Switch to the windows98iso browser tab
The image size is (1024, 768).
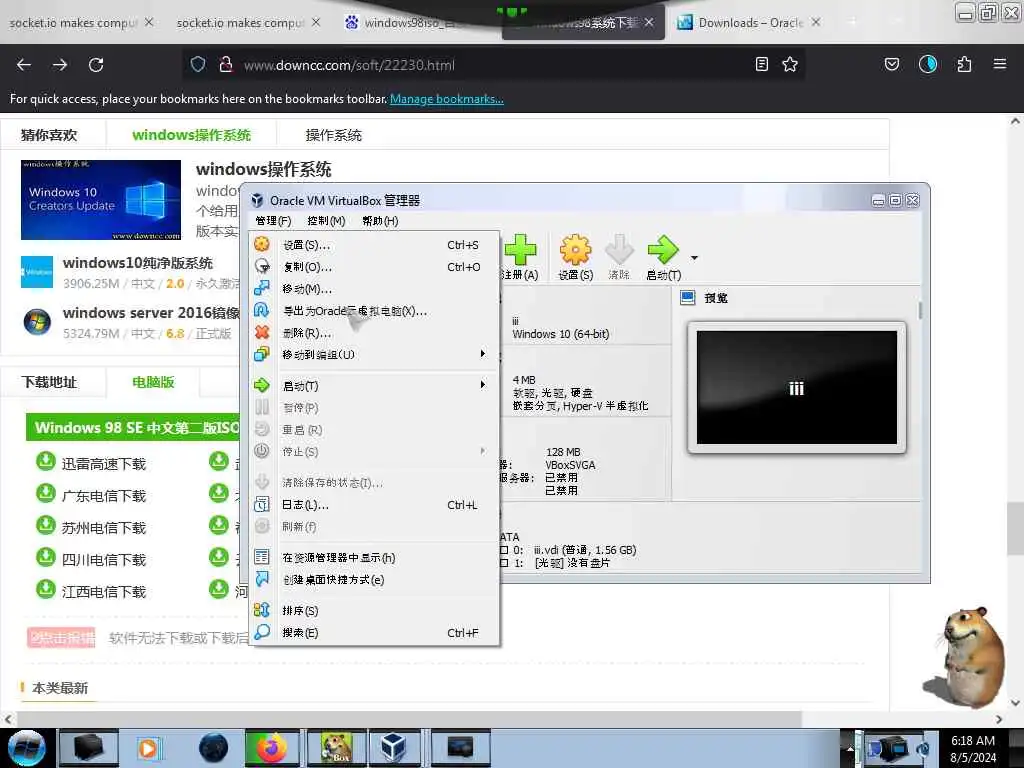[x=417, y=23]
